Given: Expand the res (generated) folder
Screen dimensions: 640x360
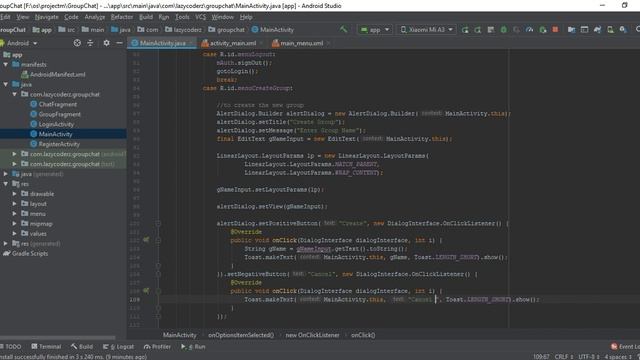Looking at the screenshot, I should point(6,243).
